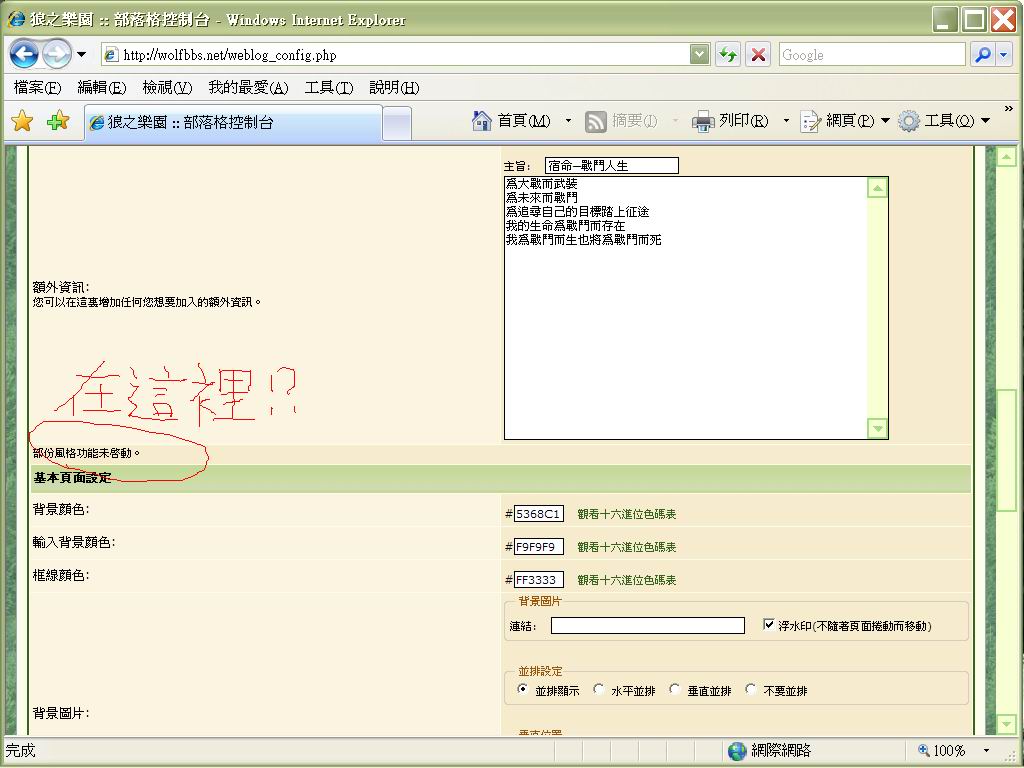This screenshot has width=1024, height=768.
Task: Open the zoom level 100% dropdown arrow
Action: click(986, 751)
